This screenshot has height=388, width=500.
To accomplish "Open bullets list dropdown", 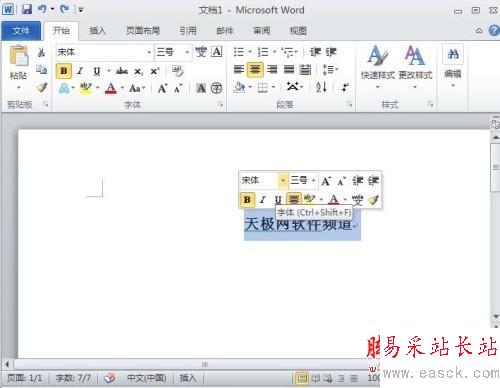I will click(x=250, y=52).
